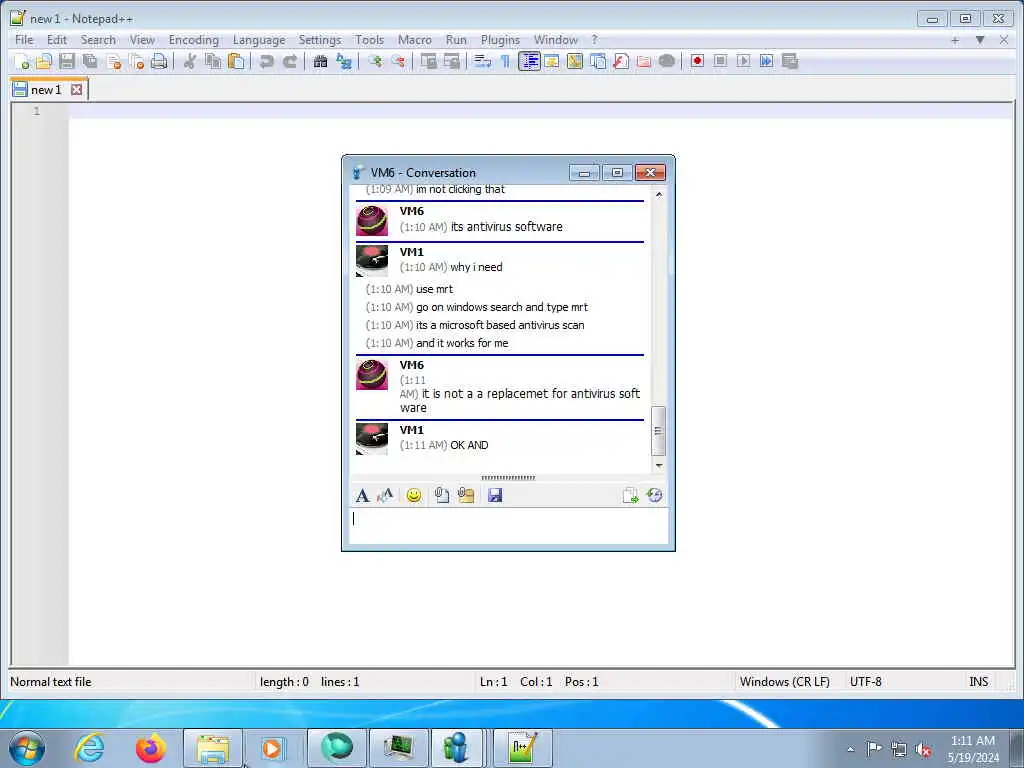The height and width of the screenshot is (768, 1024).
Task: Start macro recording with red dot icon
Action: click(697, 61)
